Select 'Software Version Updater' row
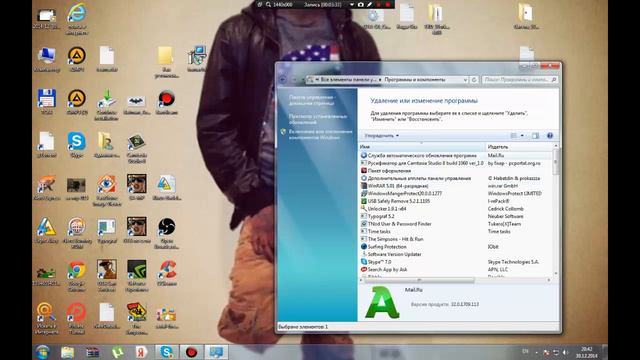640x360 pixels. pos(456,254)
